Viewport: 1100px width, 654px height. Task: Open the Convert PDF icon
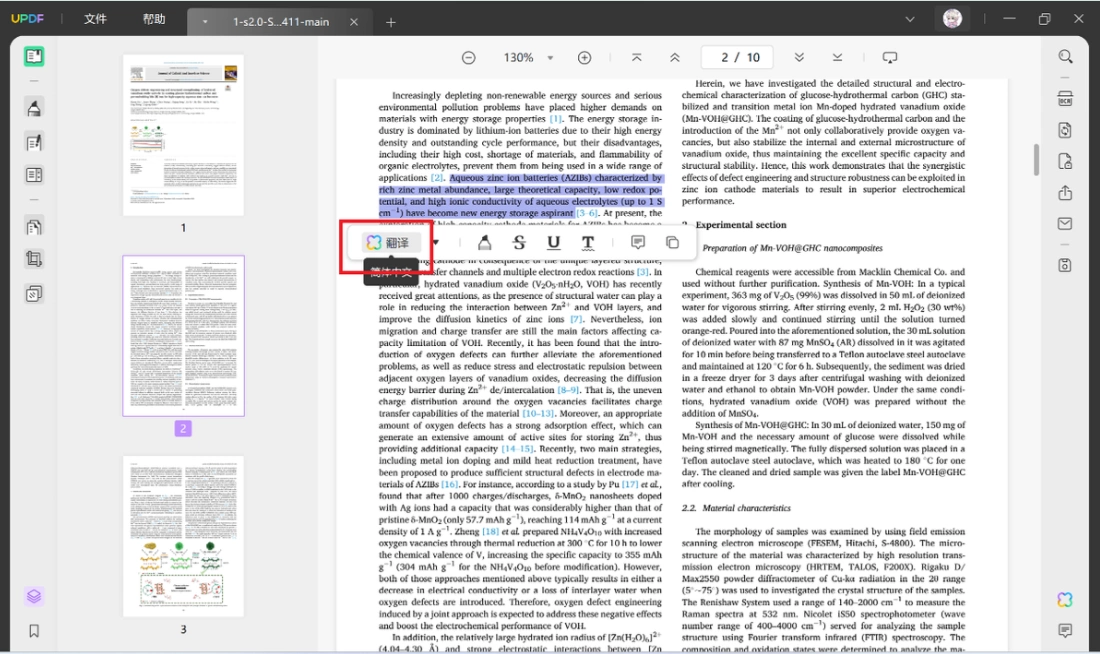[x=1065, y=131]
